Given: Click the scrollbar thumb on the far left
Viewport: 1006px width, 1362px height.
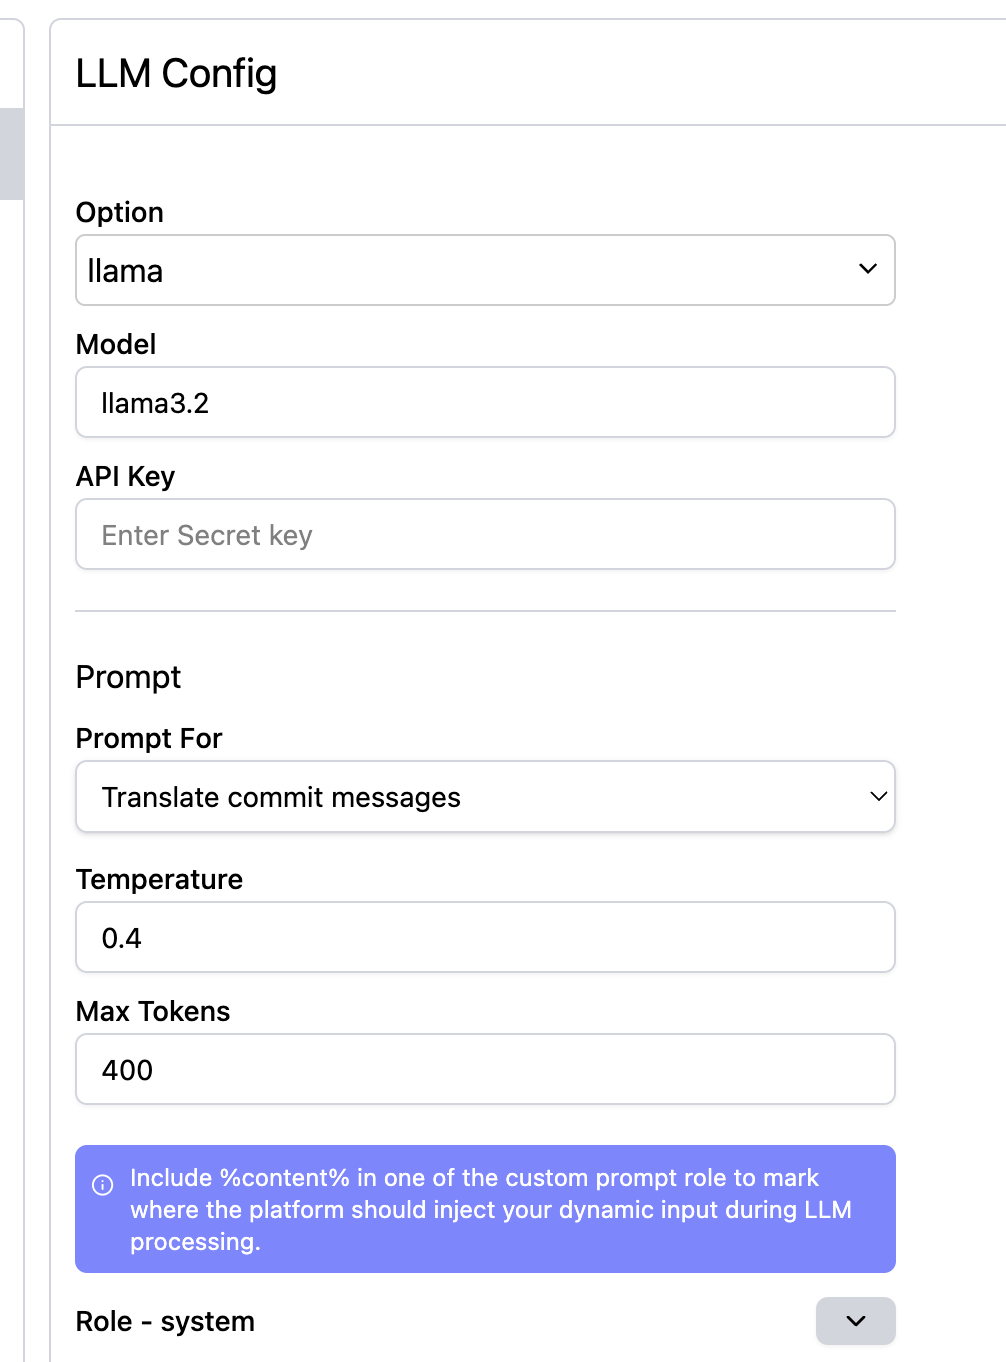Looking at the screenshot, I should [x=10, y=154].
